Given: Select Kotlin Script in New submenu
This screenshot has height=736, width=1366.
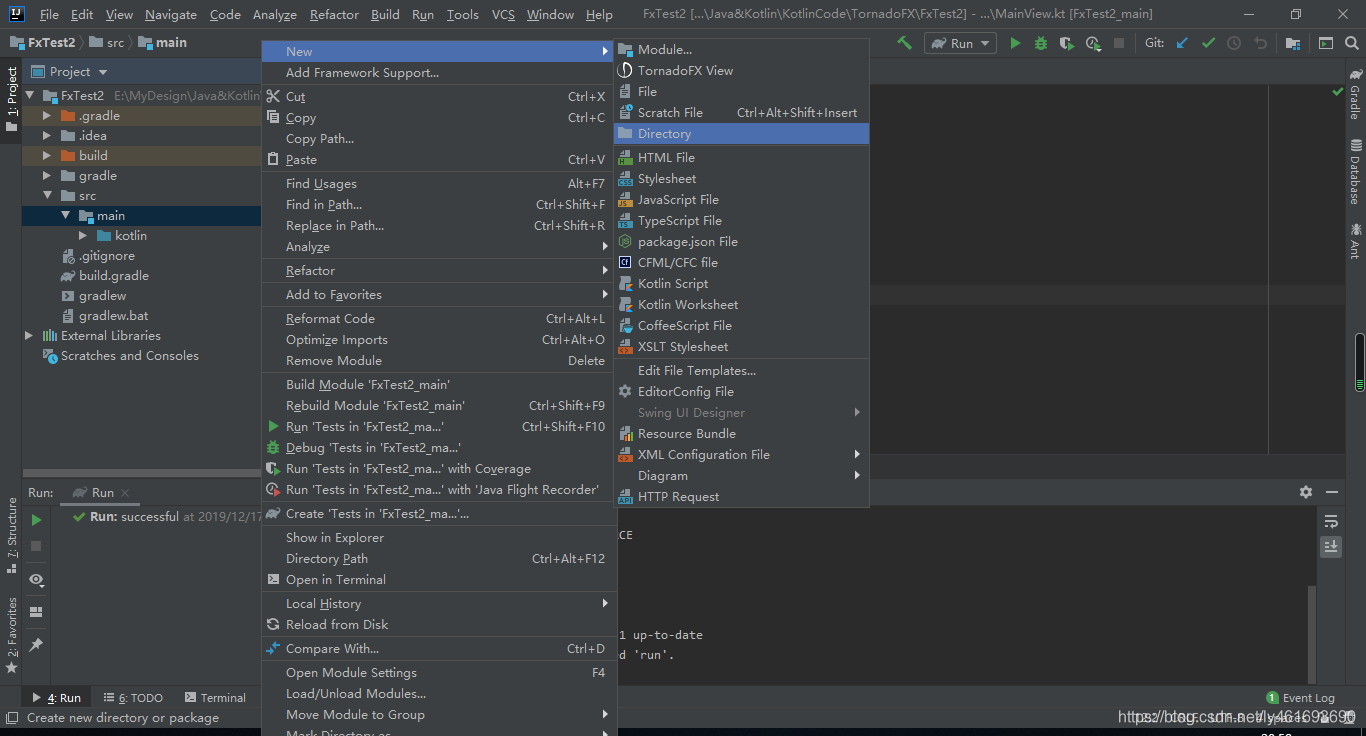Looking at the screenshot, I should (x=741, y=284).
